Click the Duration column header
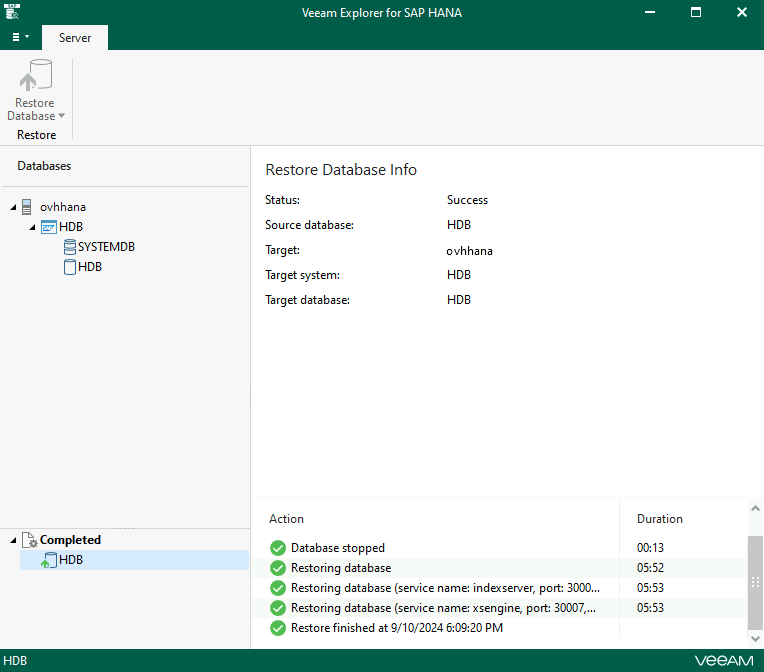The image size is (764, 672). tap(660, 519)
